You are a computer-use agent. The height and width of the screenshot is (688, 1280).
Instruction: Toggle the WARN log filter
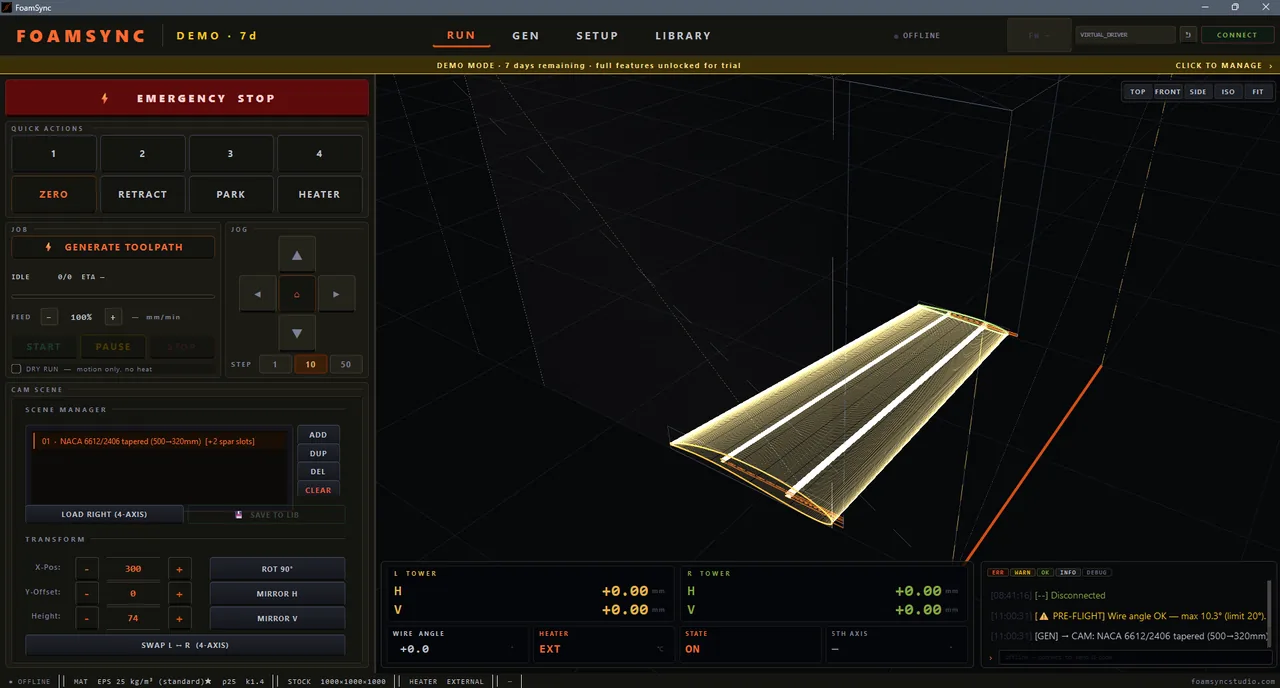pos(1022,573)
